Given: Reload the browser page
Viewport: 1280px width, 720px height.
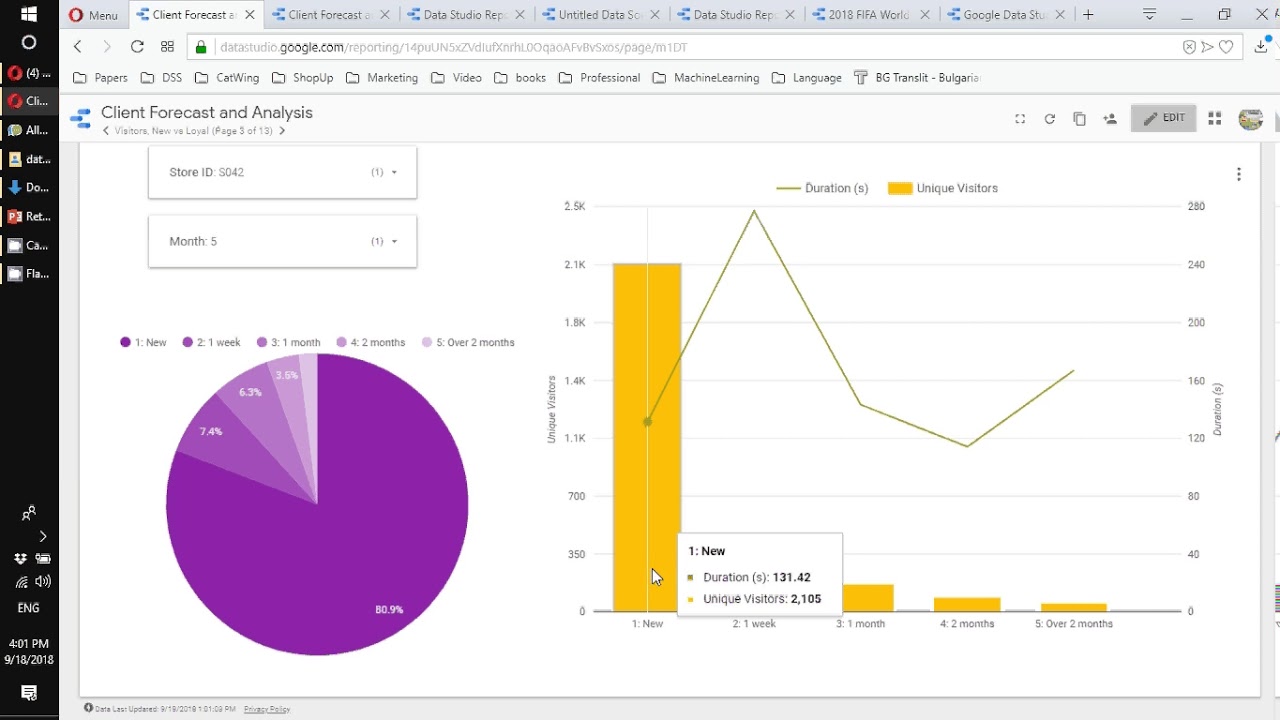Looking at the screenshot, I should 137,47.
